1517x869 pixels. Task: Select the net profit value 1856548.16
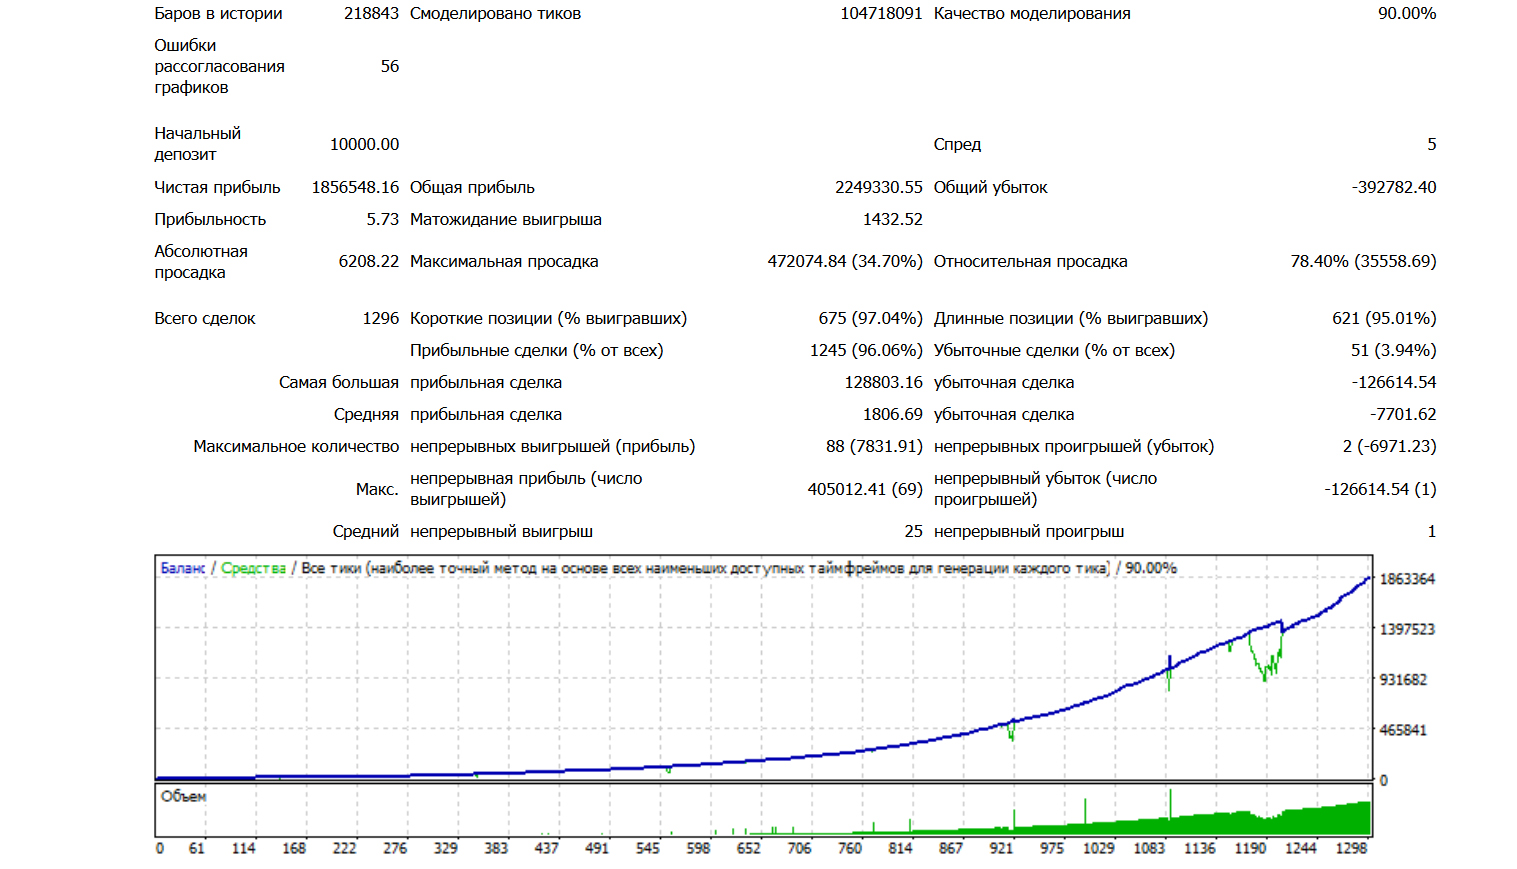(355, 187)
